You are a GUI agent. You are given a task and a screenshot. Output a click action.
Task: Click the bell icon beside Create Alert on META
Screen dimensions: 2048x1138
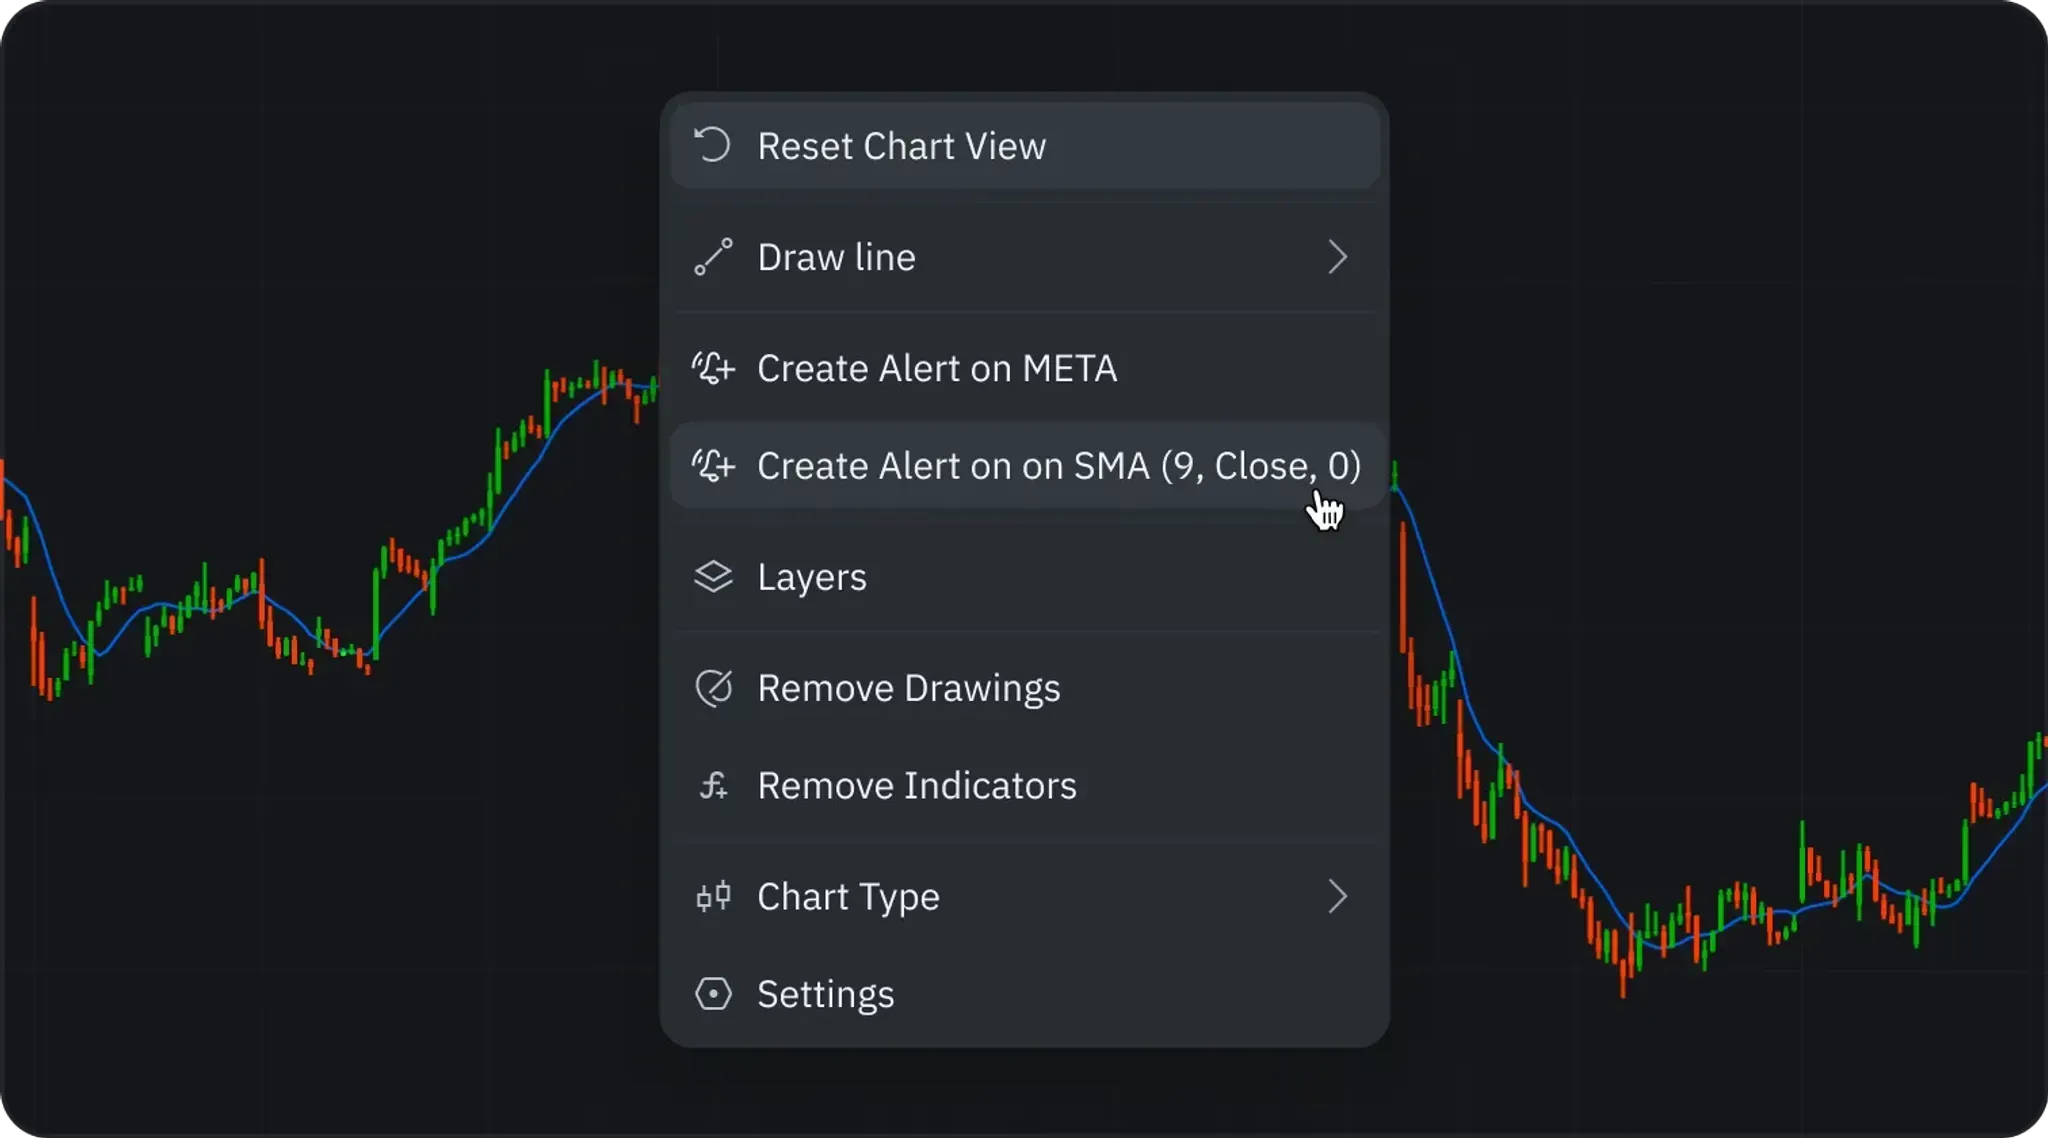point(713,368)
